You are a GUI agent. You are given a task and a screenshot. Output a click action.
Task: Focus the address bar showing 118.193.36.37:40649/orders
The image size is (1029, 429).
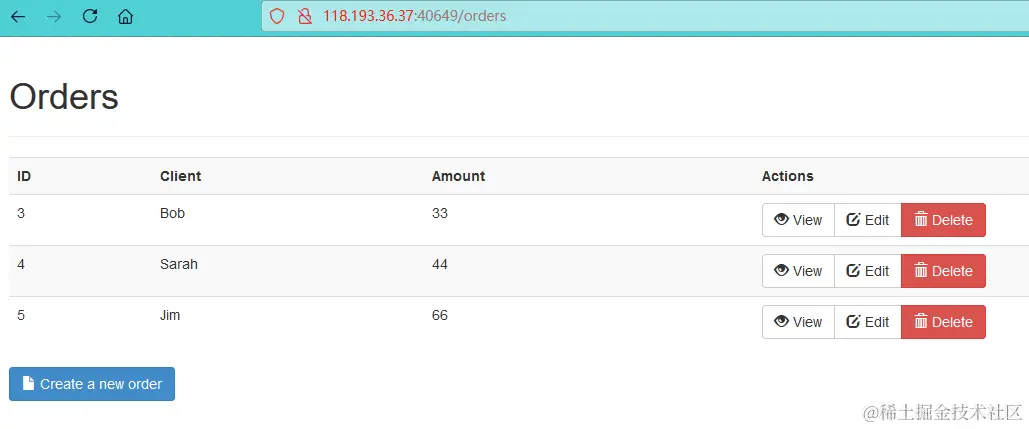click(x=645, y=16)
